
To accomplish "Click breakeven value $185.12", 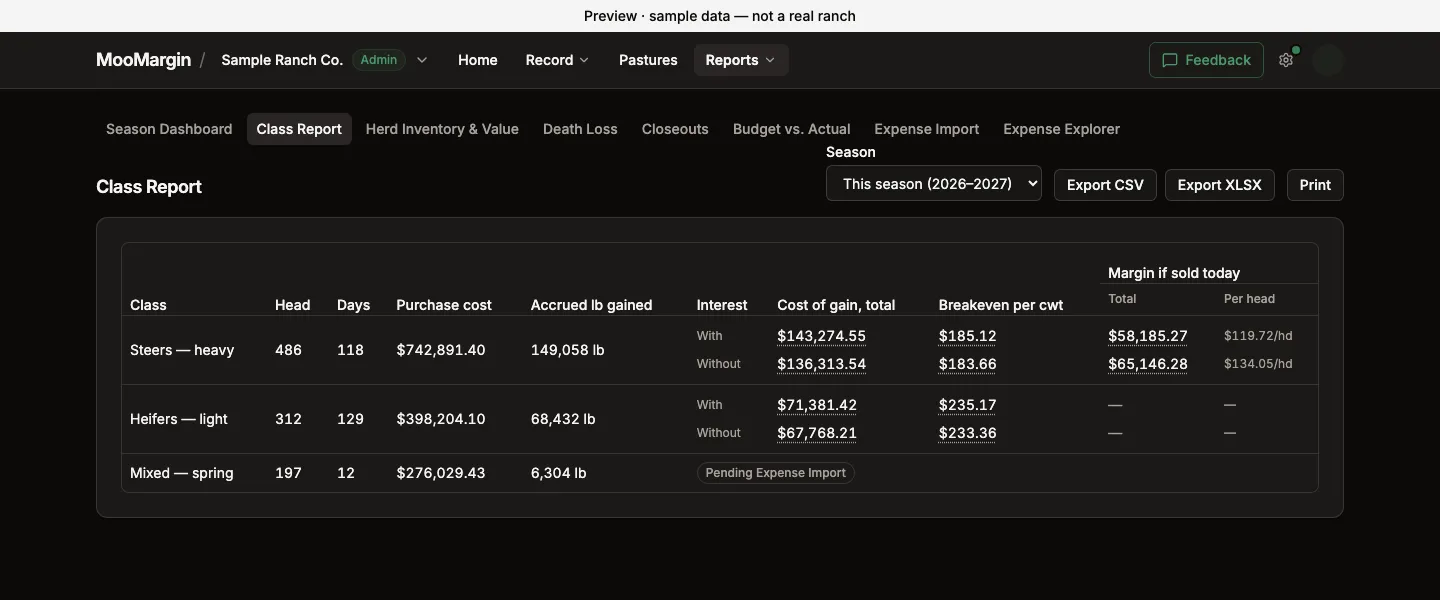I will [x=968, y=336].
